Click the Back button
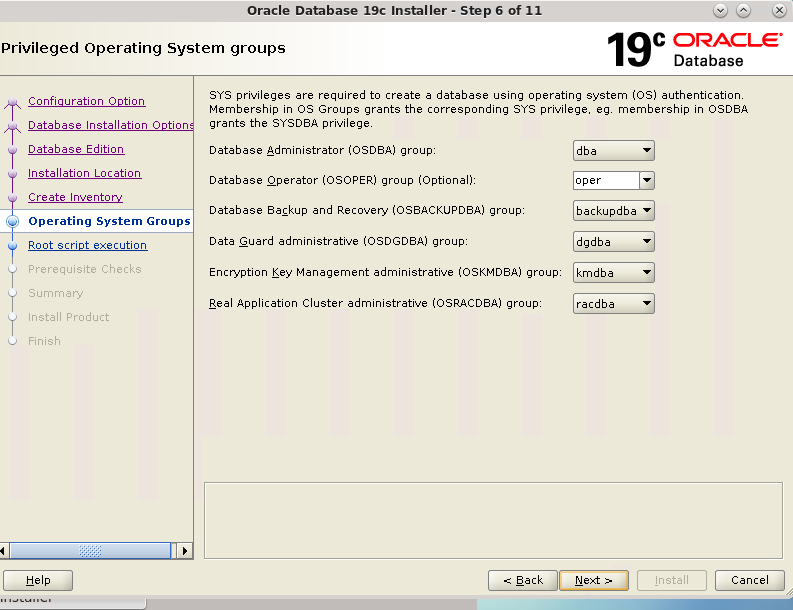Screen dimensions: 793x610 [x=523, y=580]
